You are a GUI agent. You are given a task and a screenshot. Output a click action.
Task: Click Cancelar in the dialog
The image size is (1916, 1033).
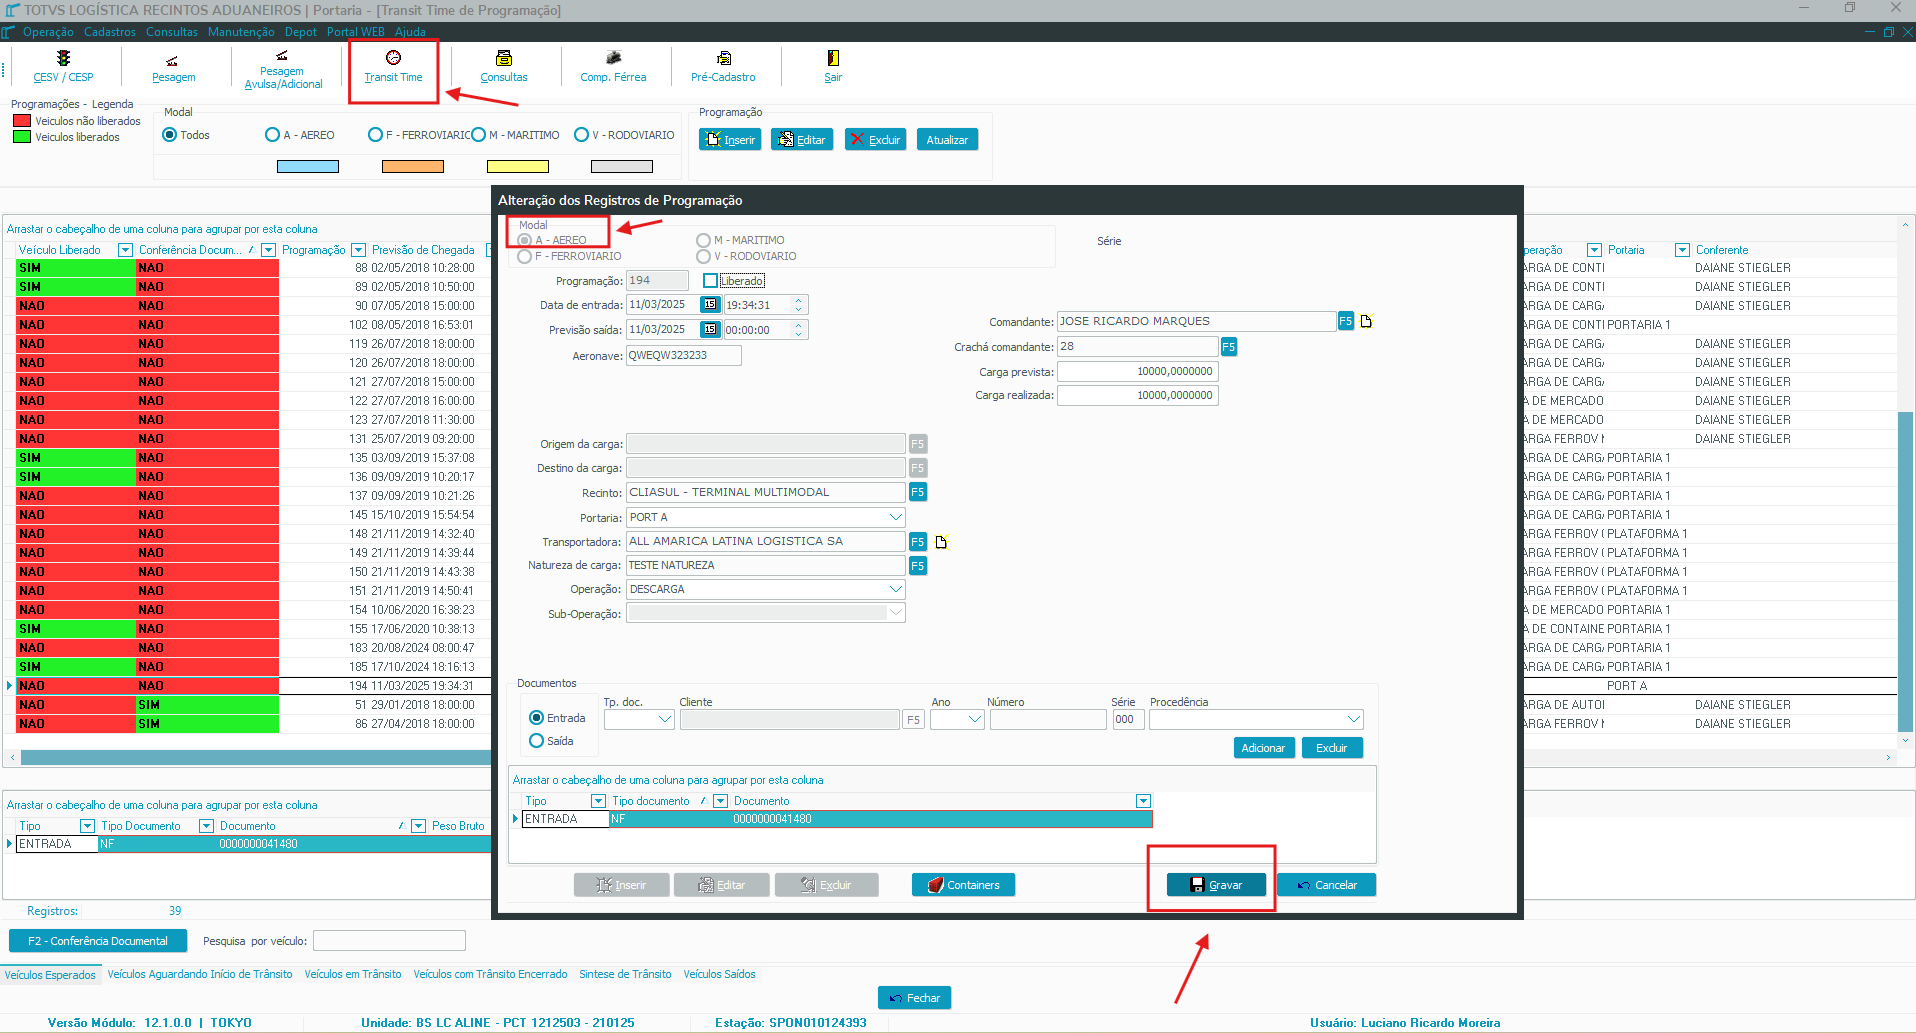(x=1326, y=885)
